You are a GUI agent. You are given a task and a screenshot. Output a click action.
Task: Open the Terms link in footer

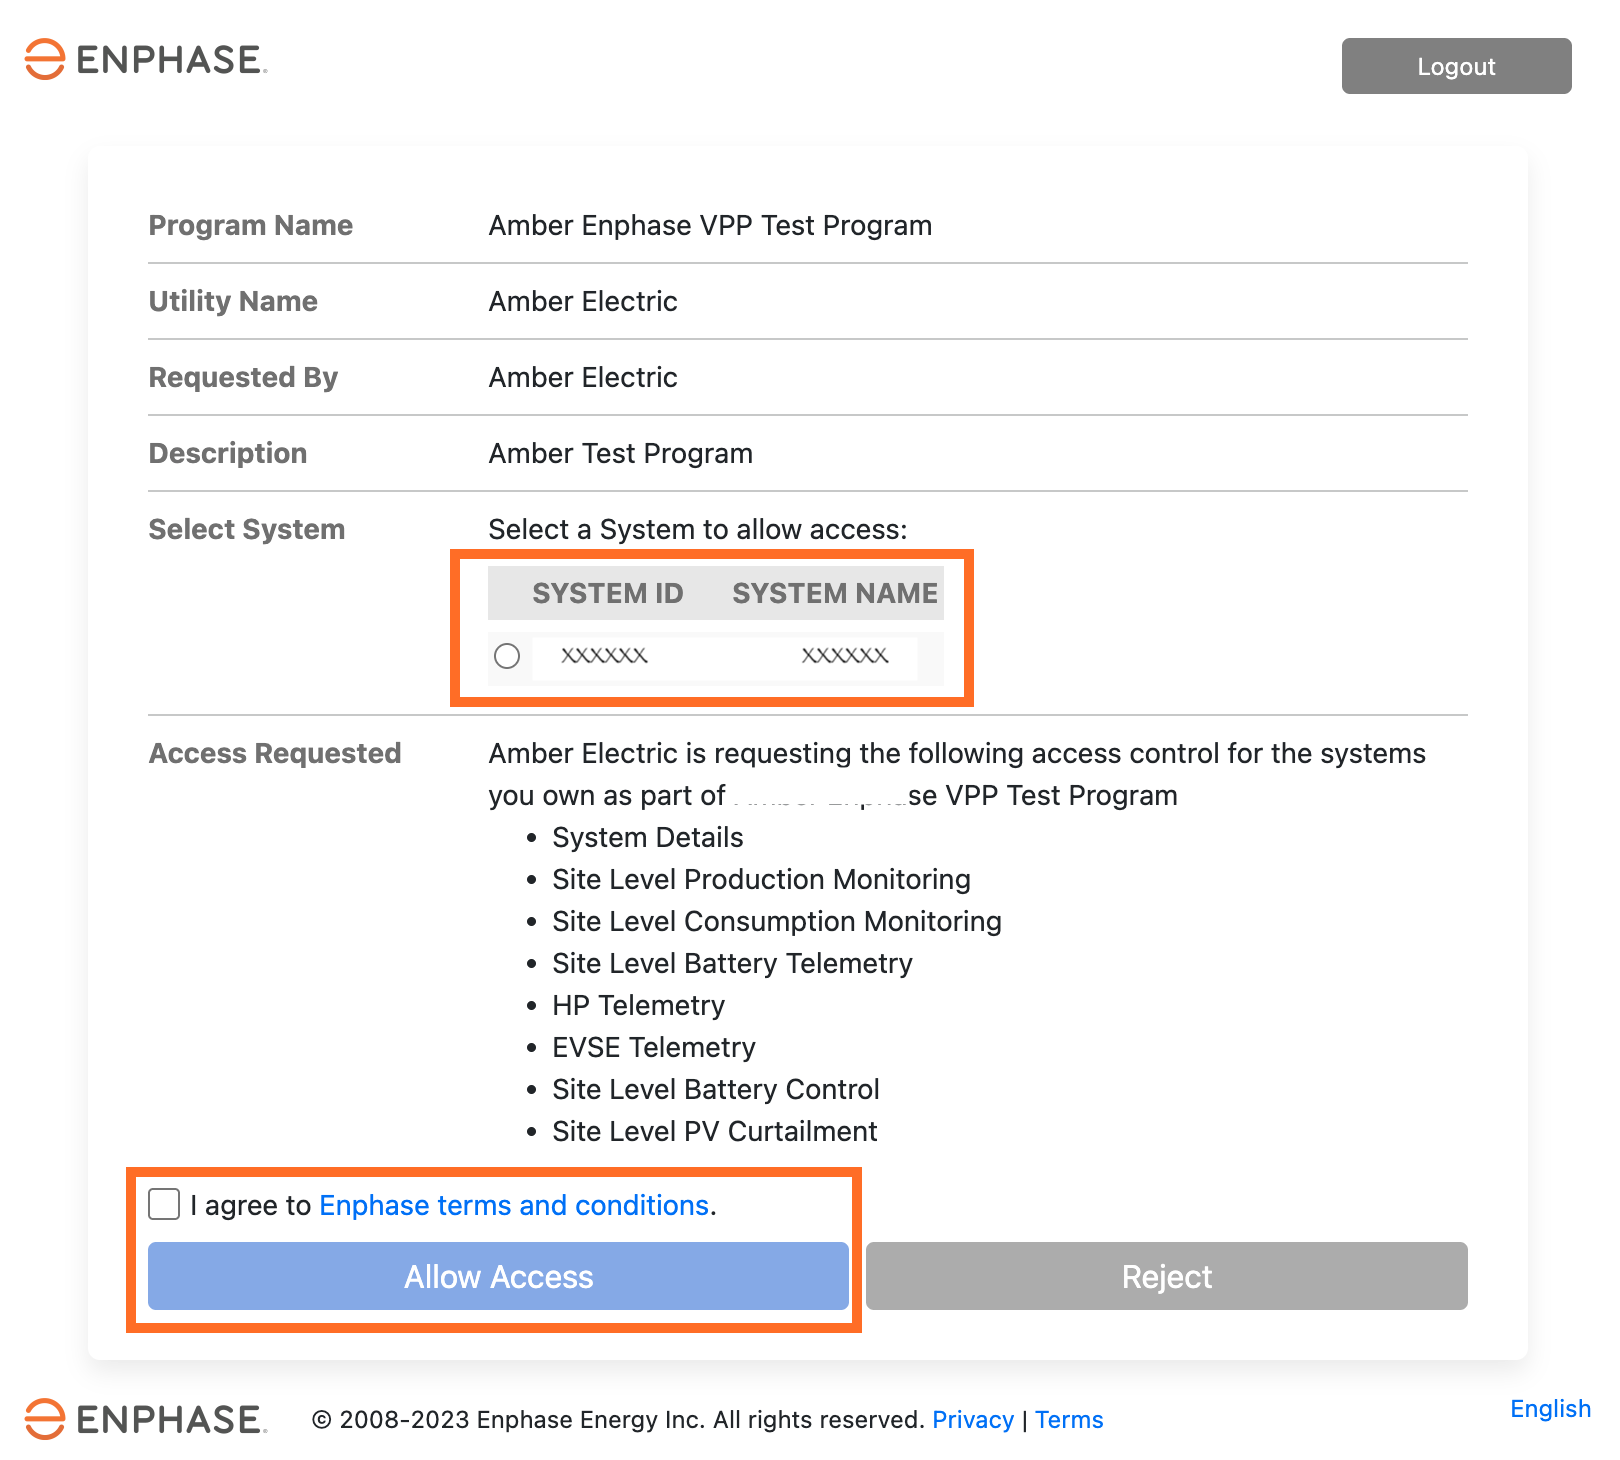(x=1068, y=1420)
